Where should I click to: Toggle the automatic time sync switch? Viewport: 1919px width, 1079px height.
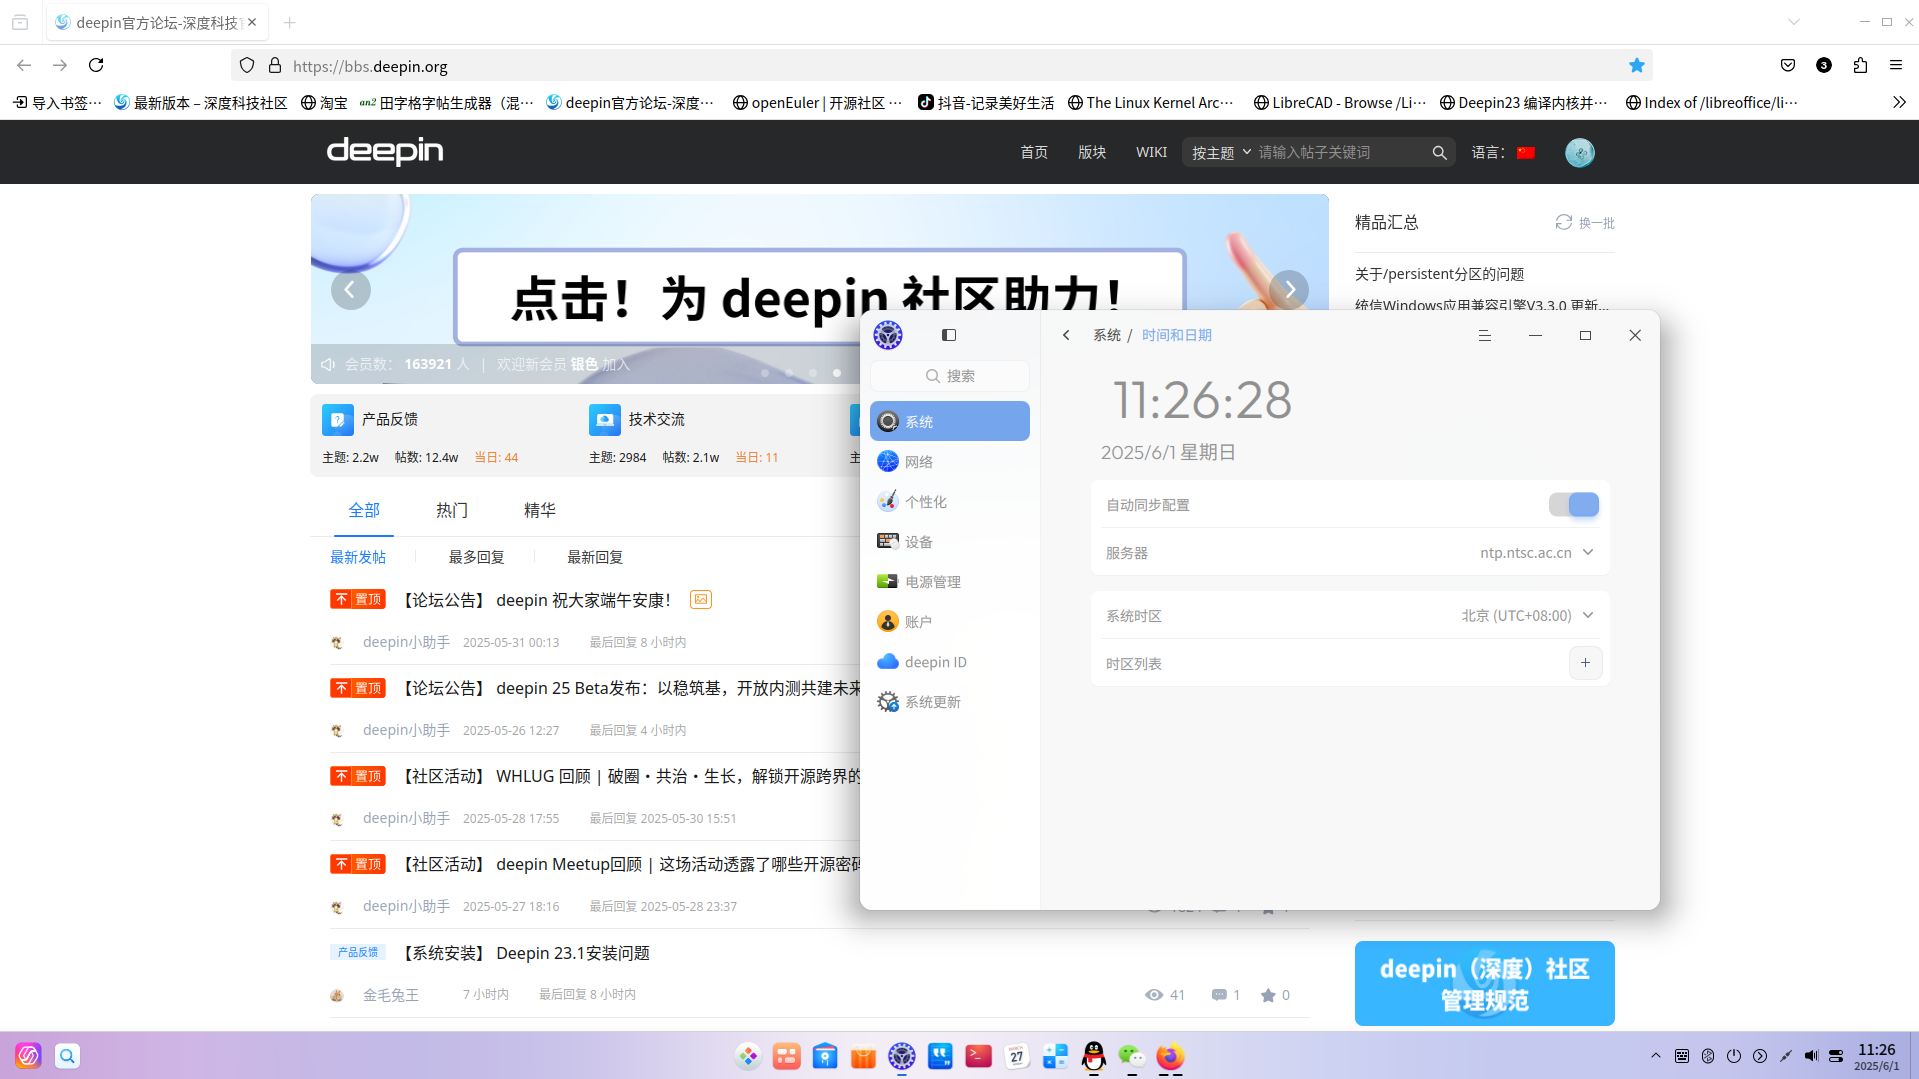coord(1573,505)
